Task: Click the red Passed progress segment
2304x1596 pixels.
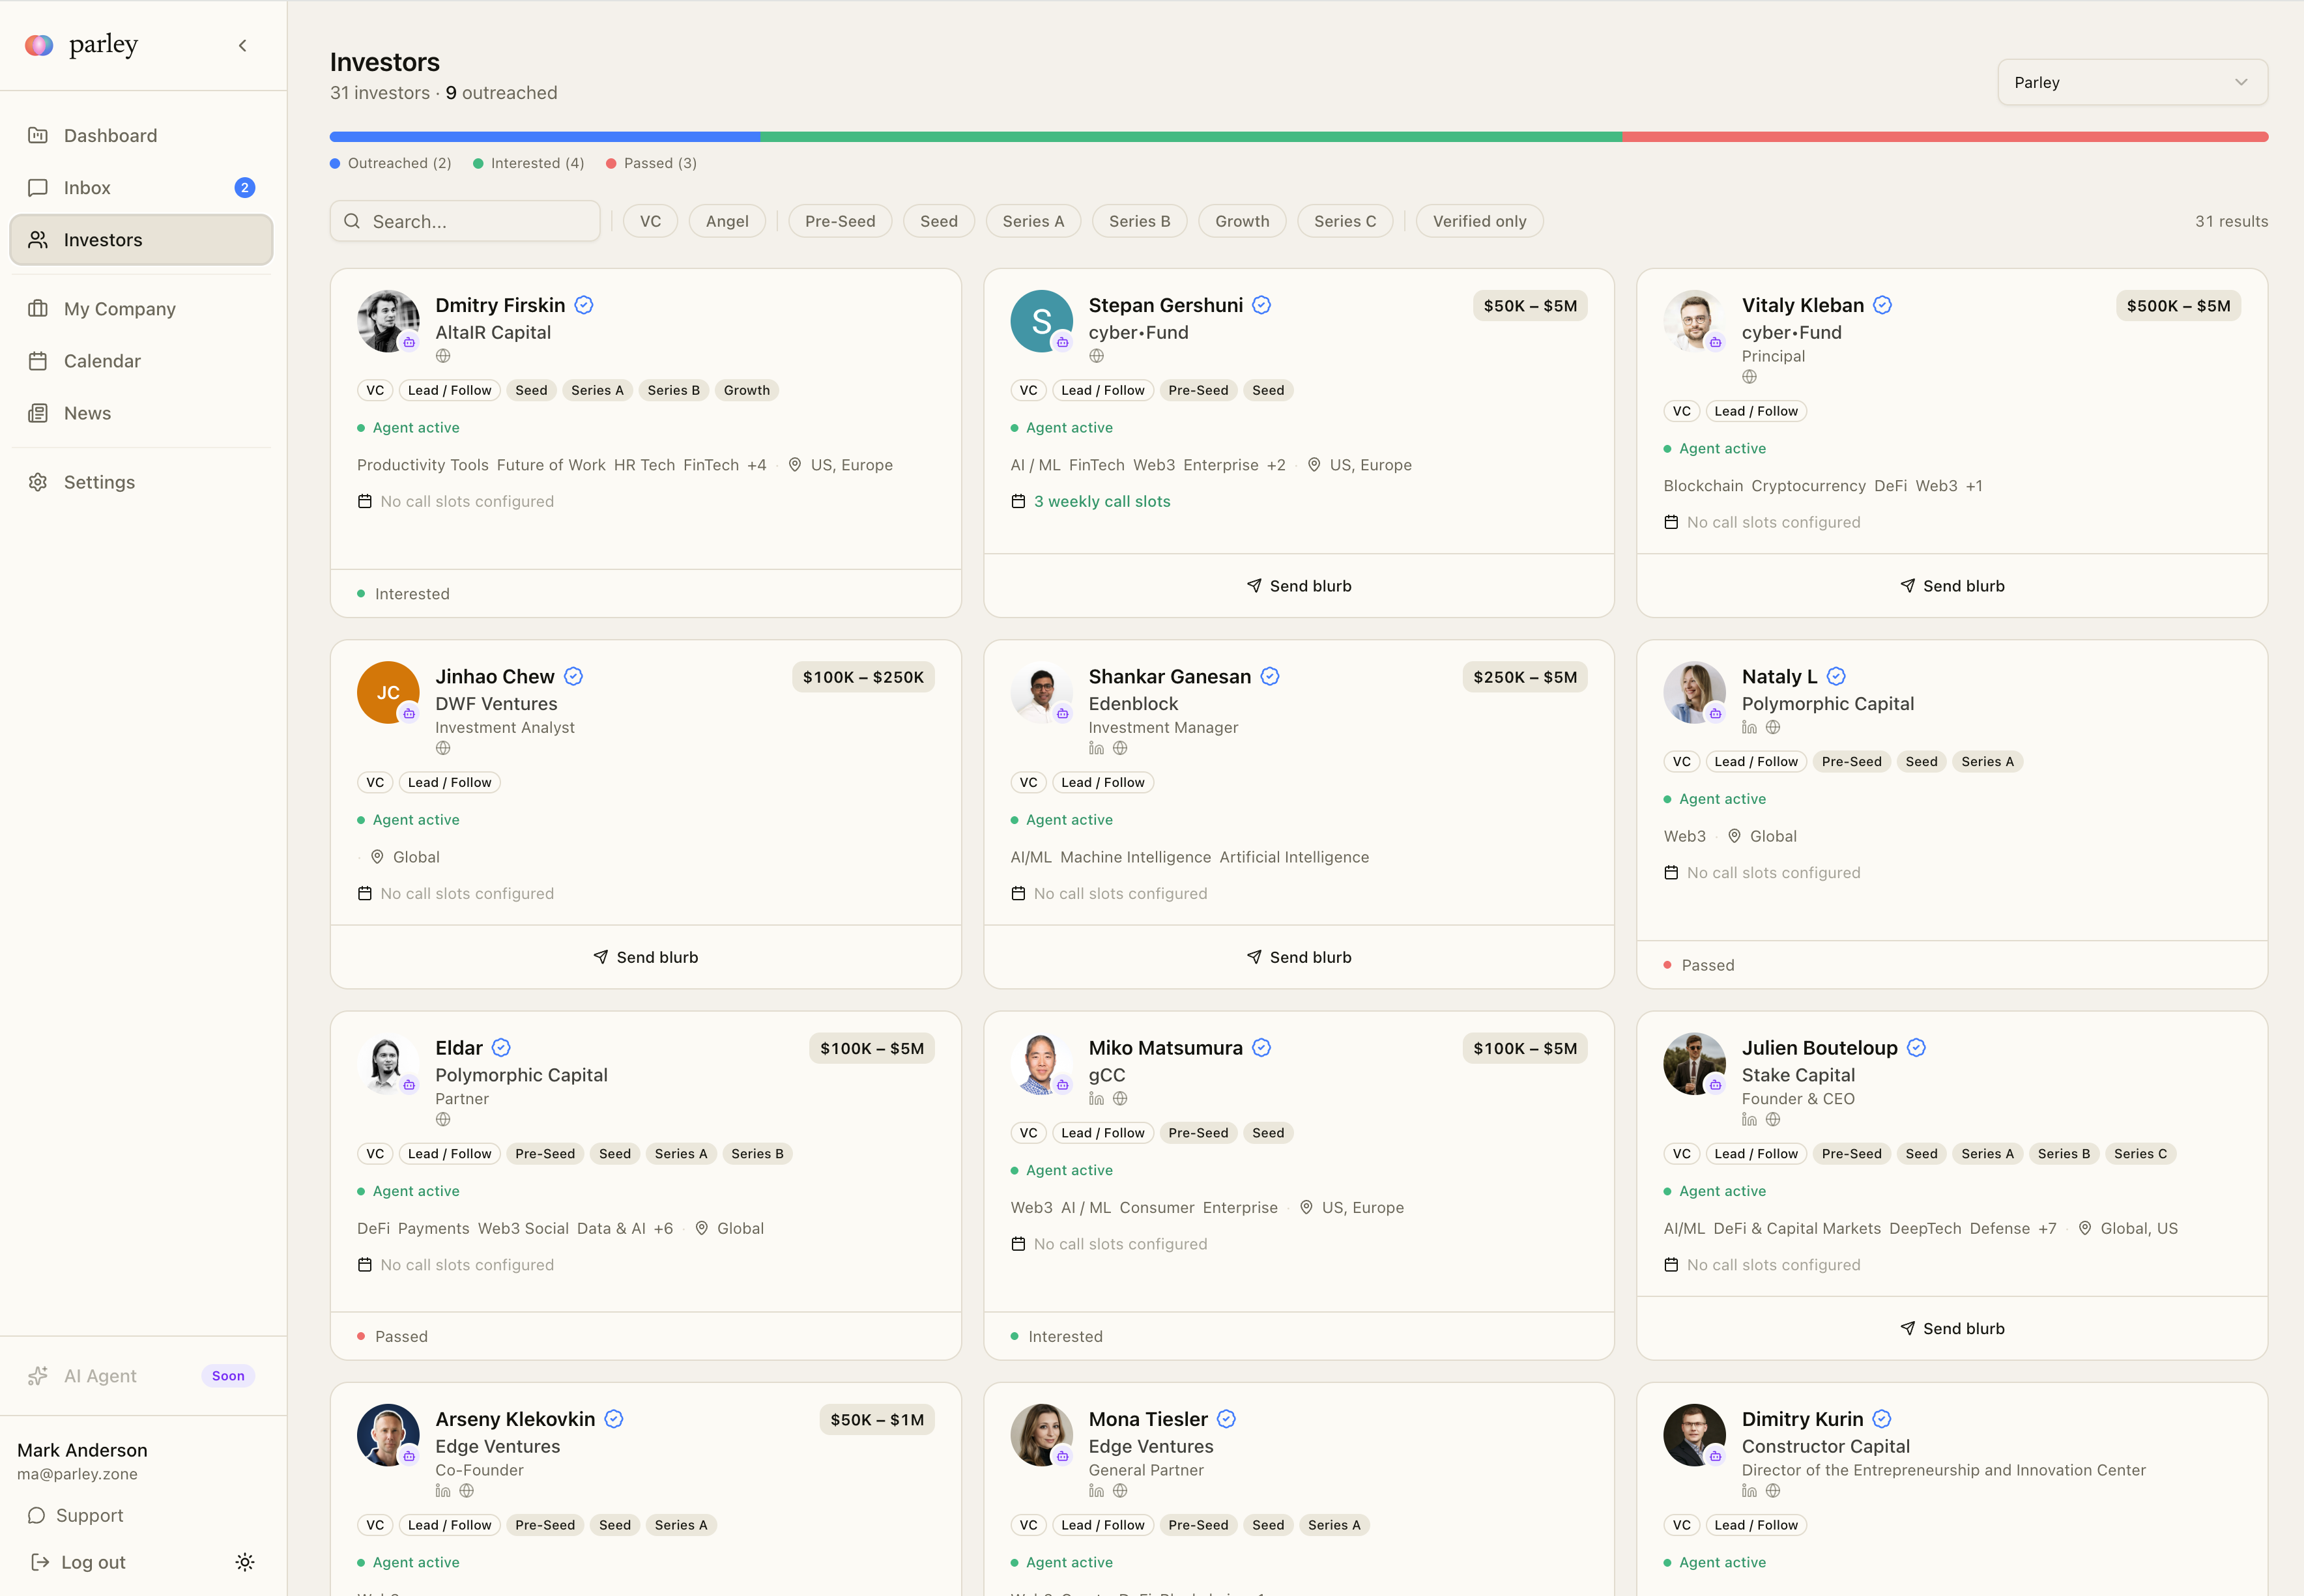Action: [1945, 136]
